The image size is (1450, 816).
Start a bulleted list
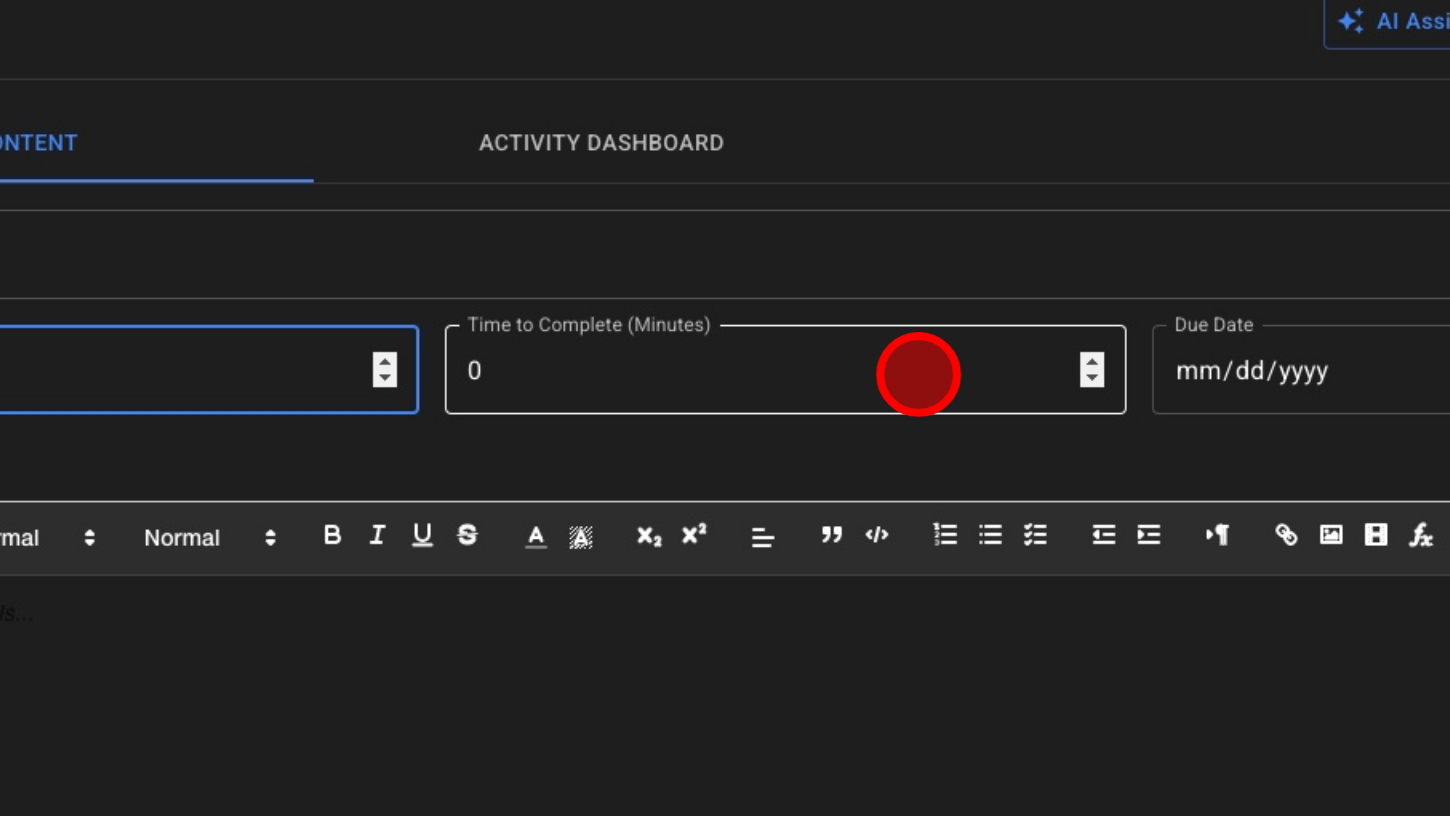point(990,535)
